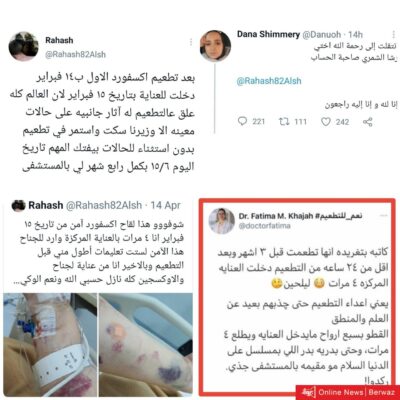Open more options on Rahash's top tweet

[x=191, y=42]
